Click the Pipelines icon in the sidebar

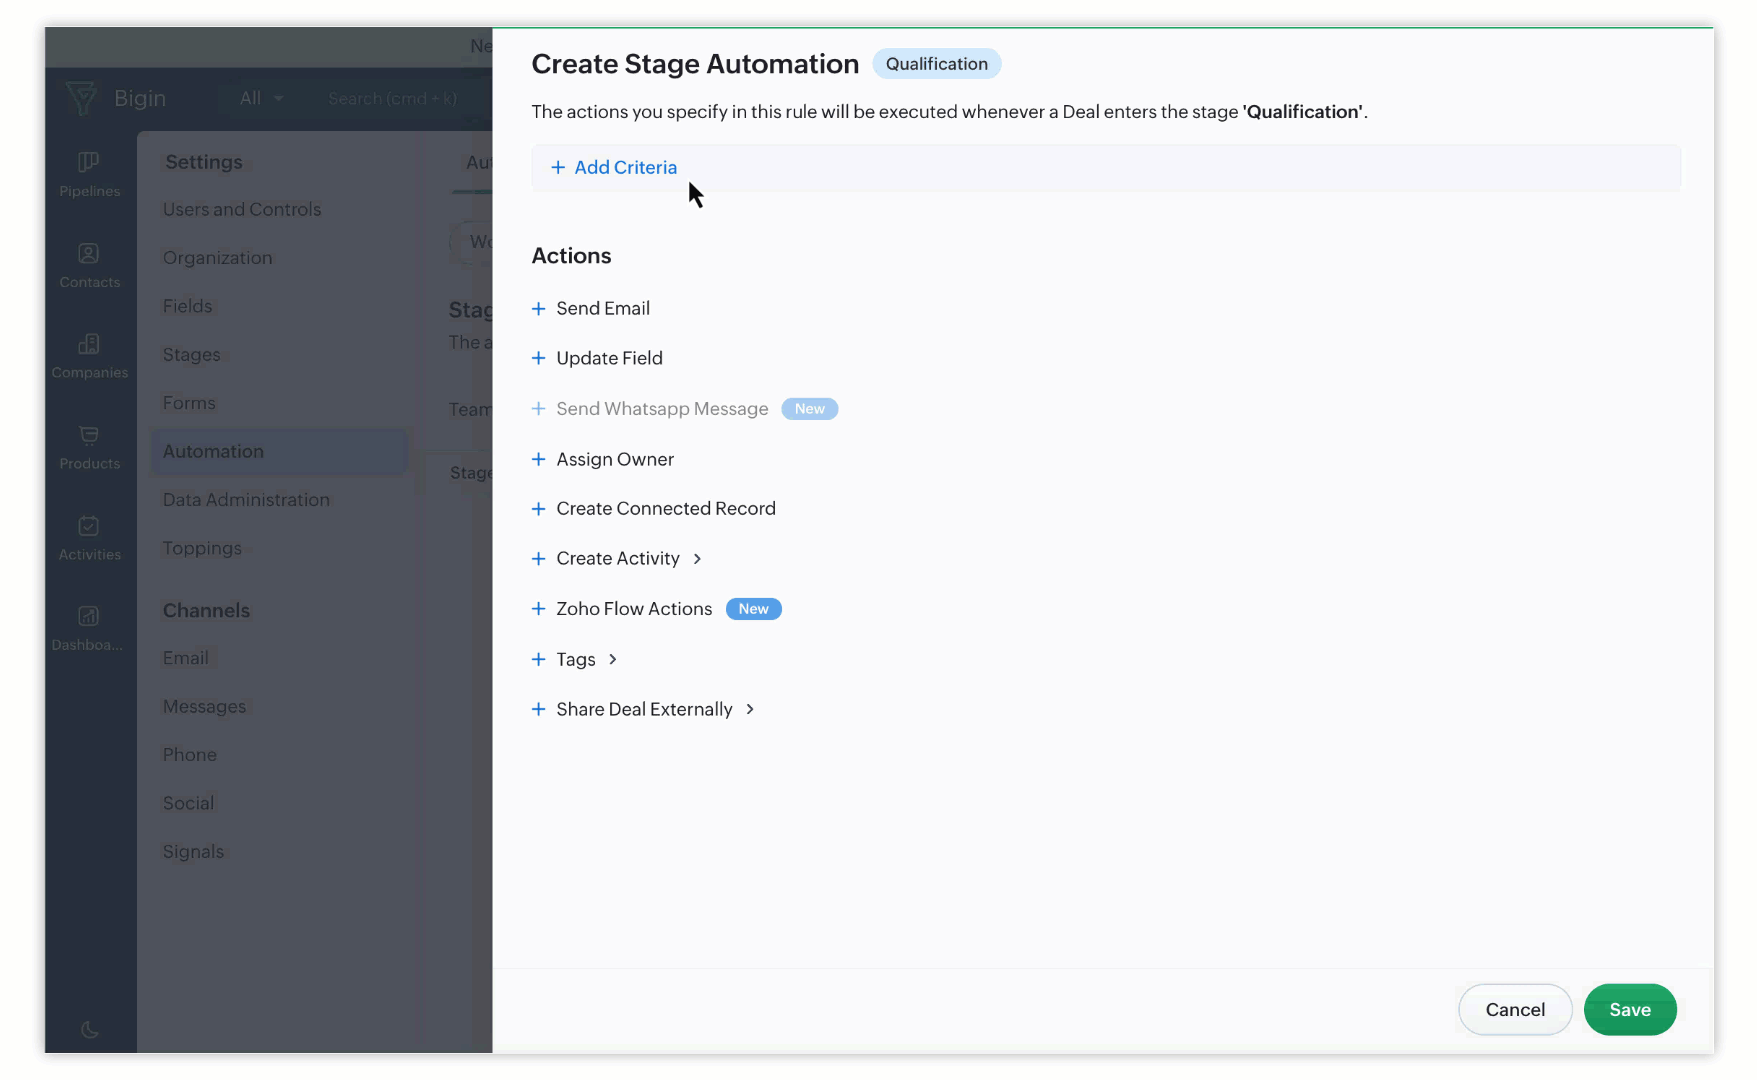click(x=89, y=163)
